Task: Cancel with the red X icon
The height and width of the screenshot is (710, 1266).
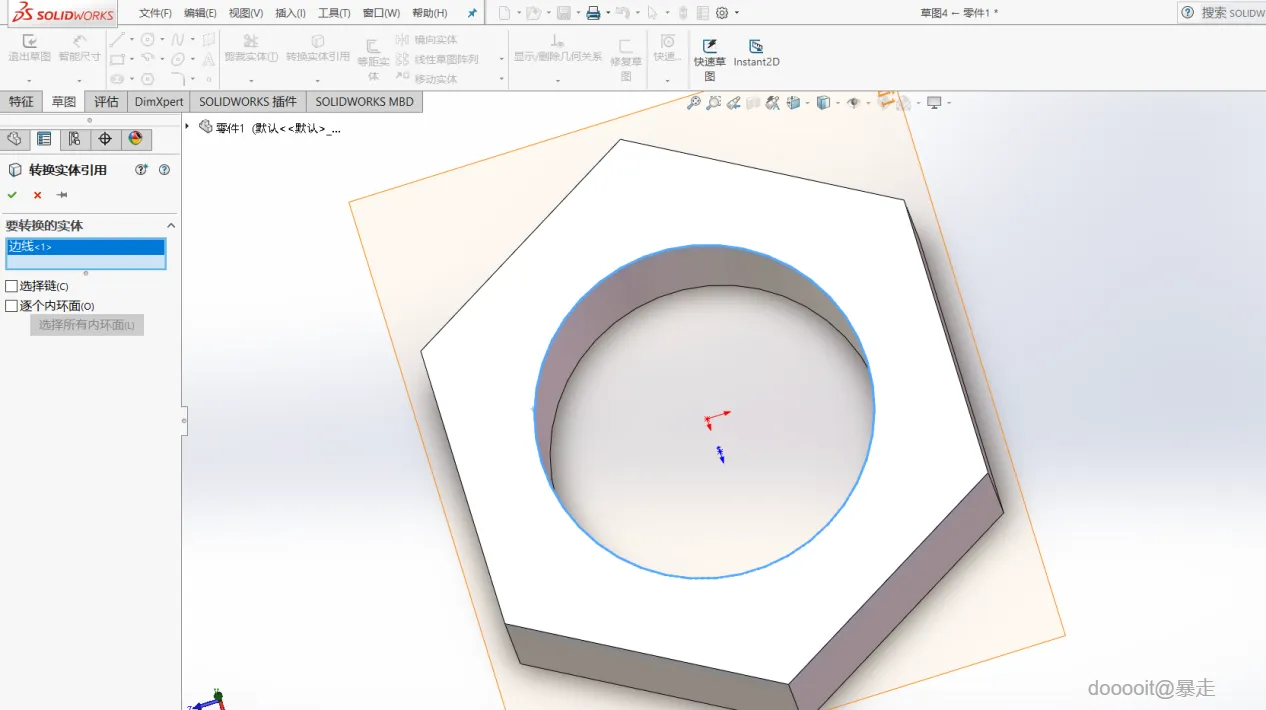Action: (37, 195)
